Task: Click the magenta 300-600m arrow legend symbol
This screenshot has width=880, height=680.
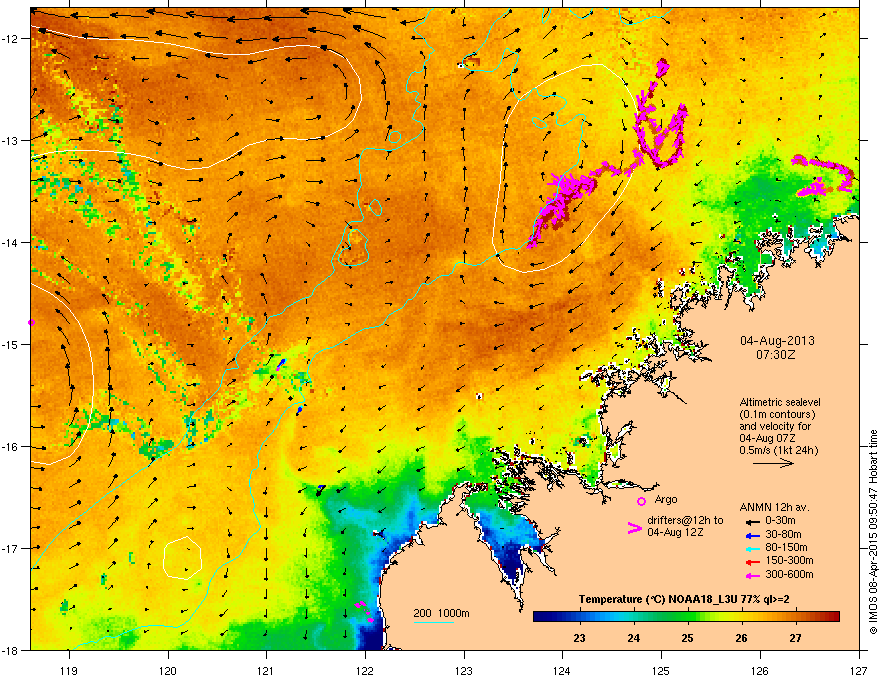Action: pyautogui.click(x=753, y=576)
